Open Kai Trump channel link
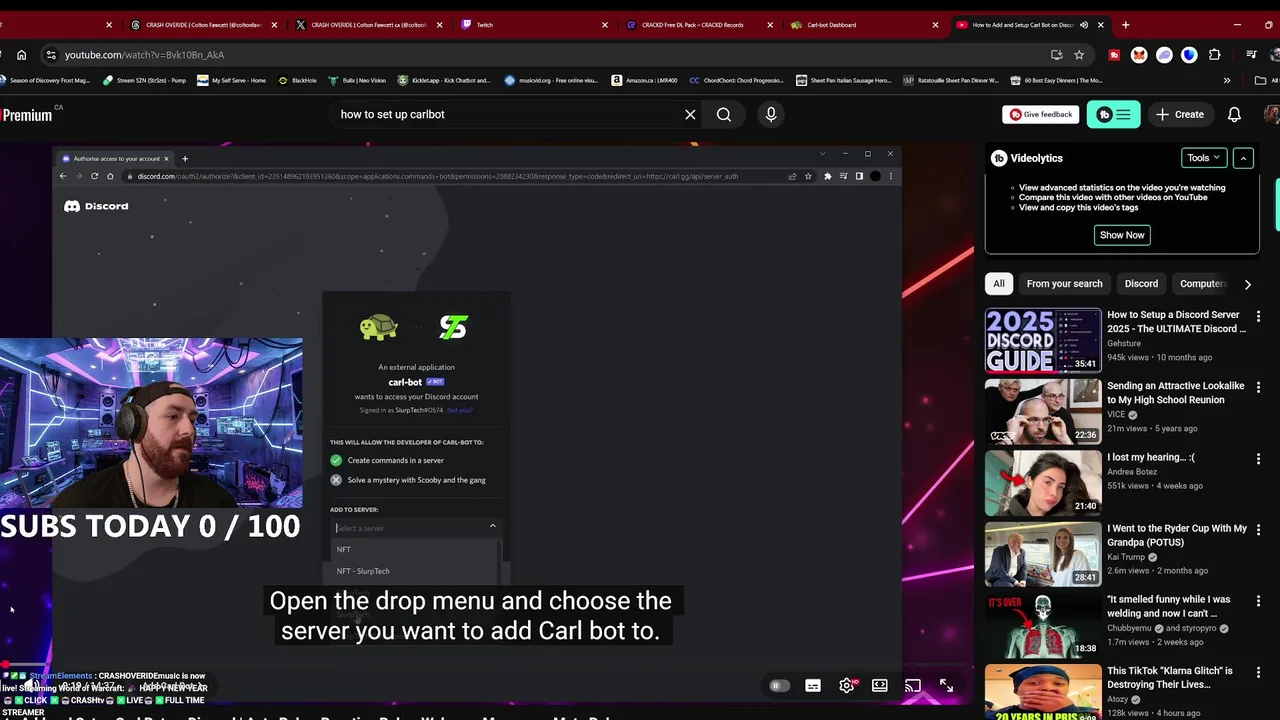This screenshot has height=720, width=1280. click(1126, 557)
